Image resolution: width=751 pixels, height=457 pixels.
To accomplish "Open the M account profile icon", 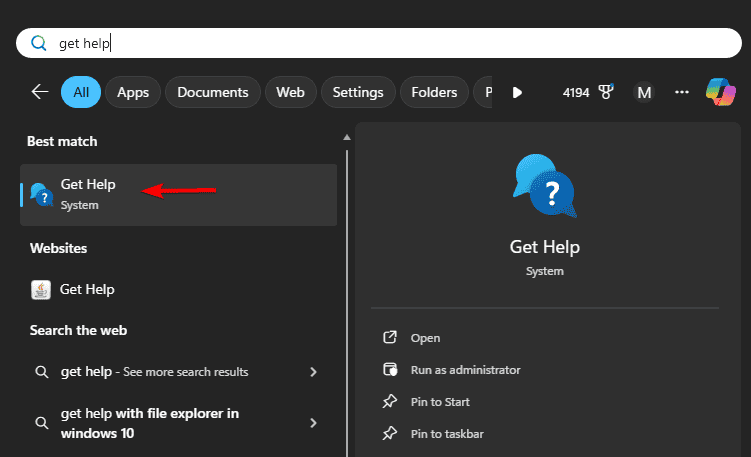I will click(x=644, y=92).
